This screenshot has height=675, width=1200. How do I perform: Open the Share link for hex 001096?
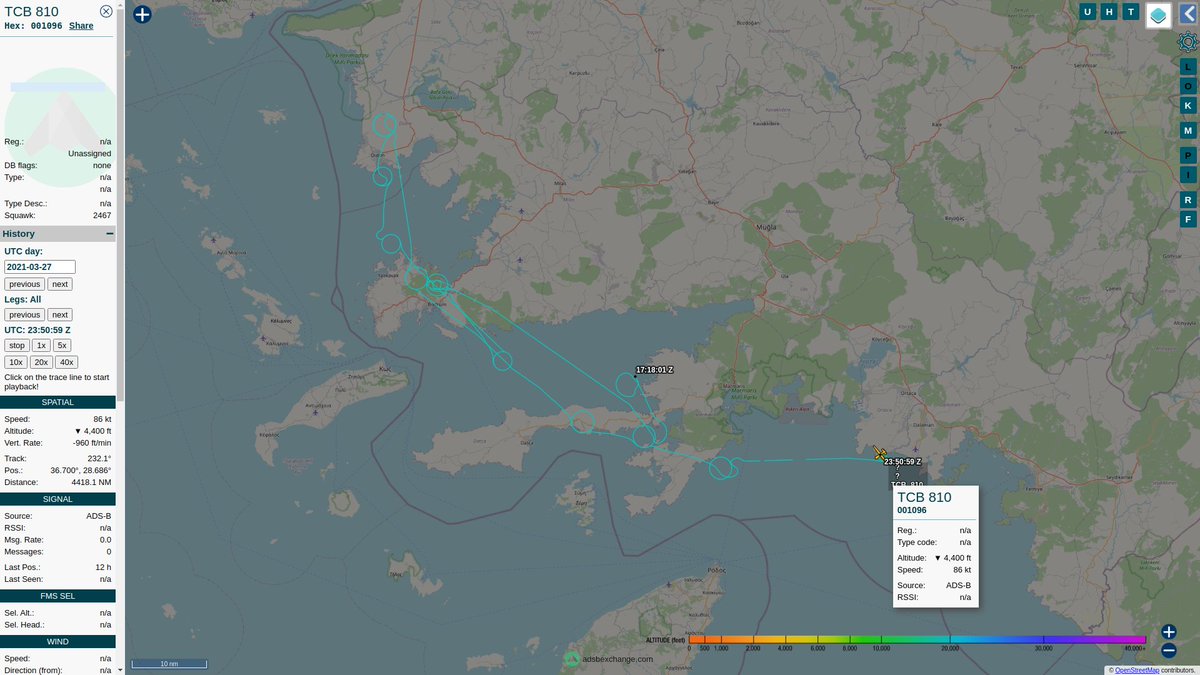tap(81, 26)
